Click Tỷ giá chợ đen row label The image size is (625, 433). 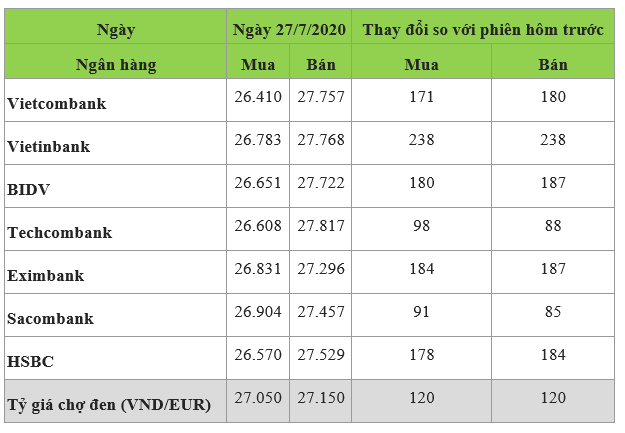tap(109, 405)
